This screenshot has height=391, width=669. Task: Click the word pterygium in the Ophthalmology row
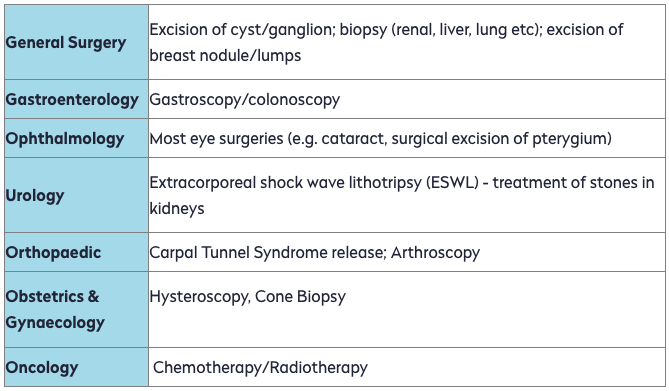point(572,139)
